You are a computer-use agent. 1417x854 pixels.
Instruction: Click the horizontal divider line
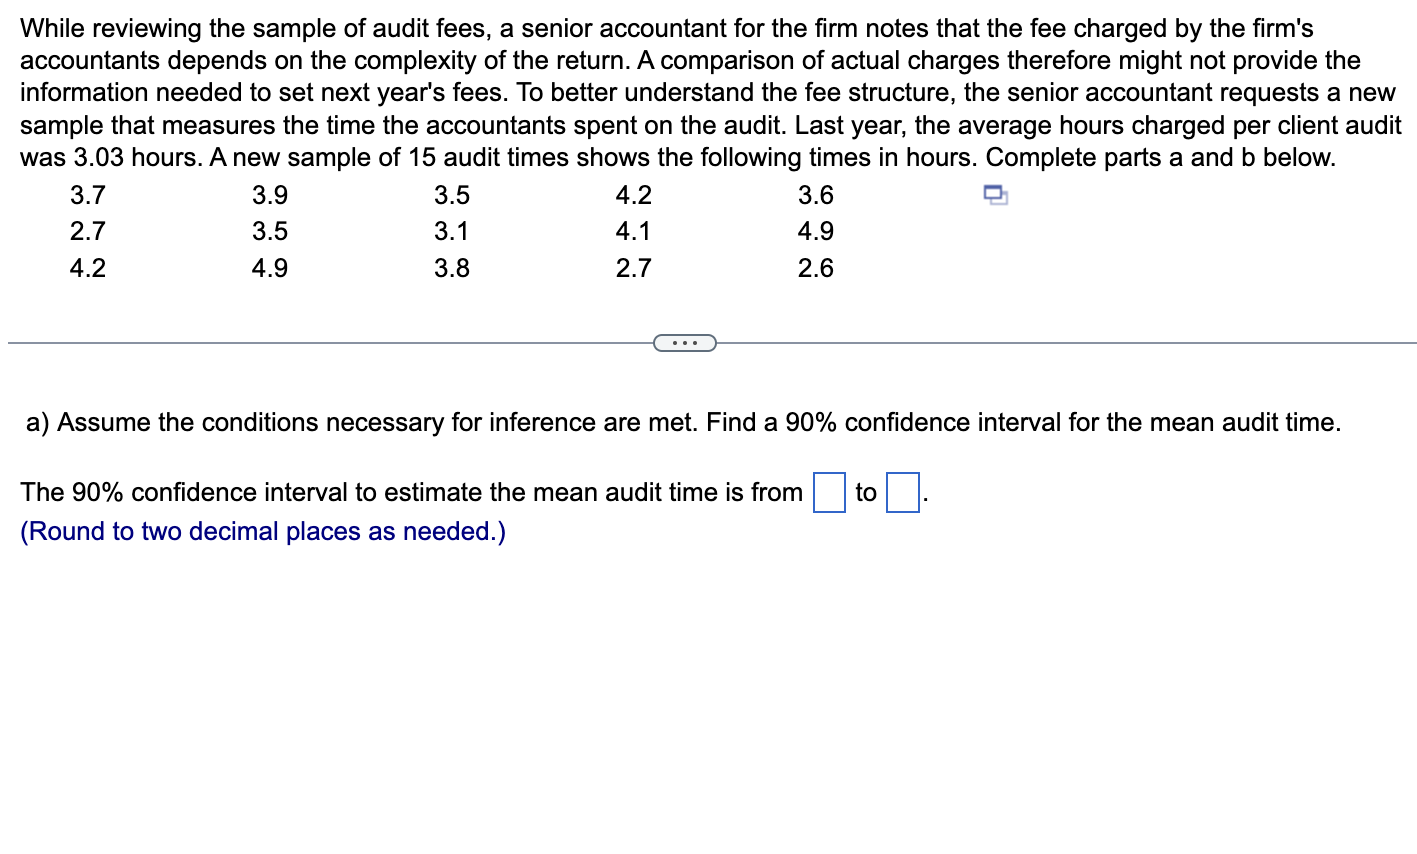click(x=300, y=342)
